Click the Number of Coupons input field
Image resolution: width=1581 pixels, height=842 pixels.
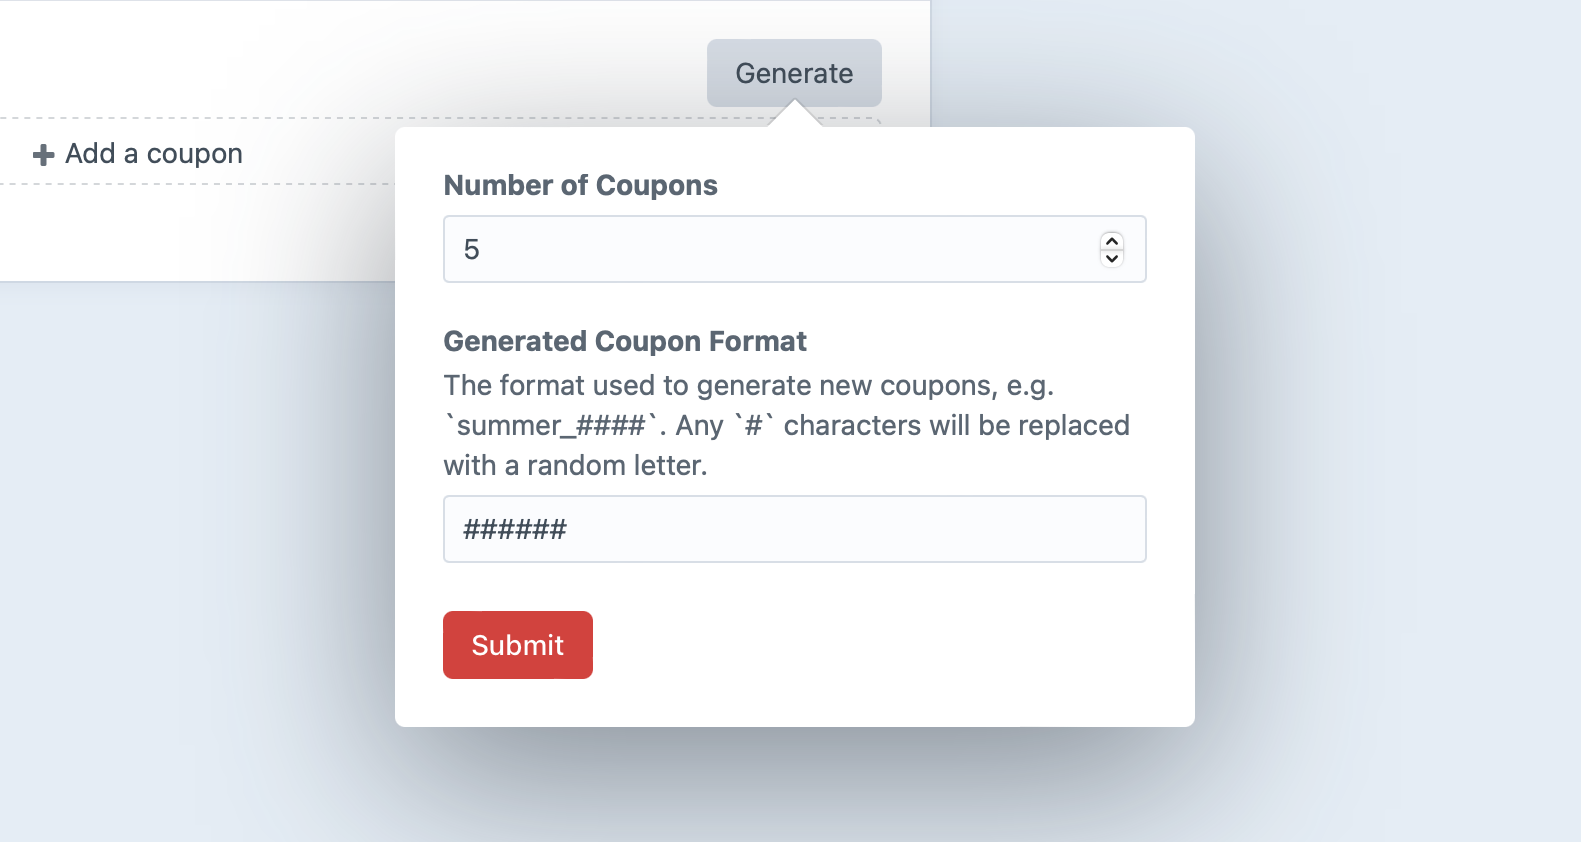(700, 249)
